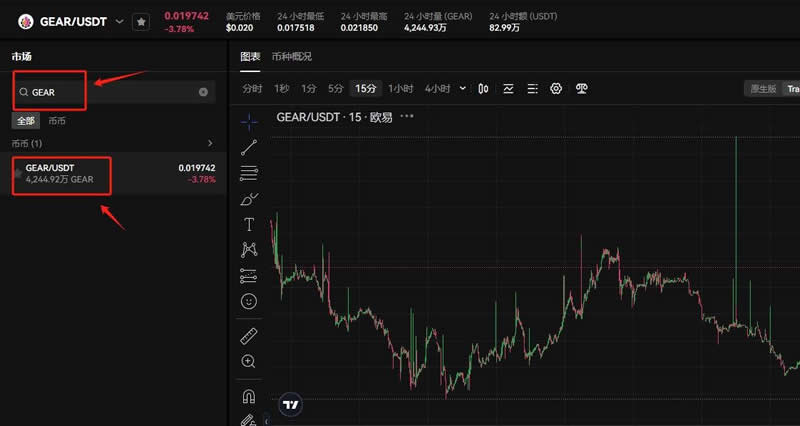Screen dimensions: 800x426
Task: Click the indicators icon in chart toolbar
Action: click(x=508, y=89)
